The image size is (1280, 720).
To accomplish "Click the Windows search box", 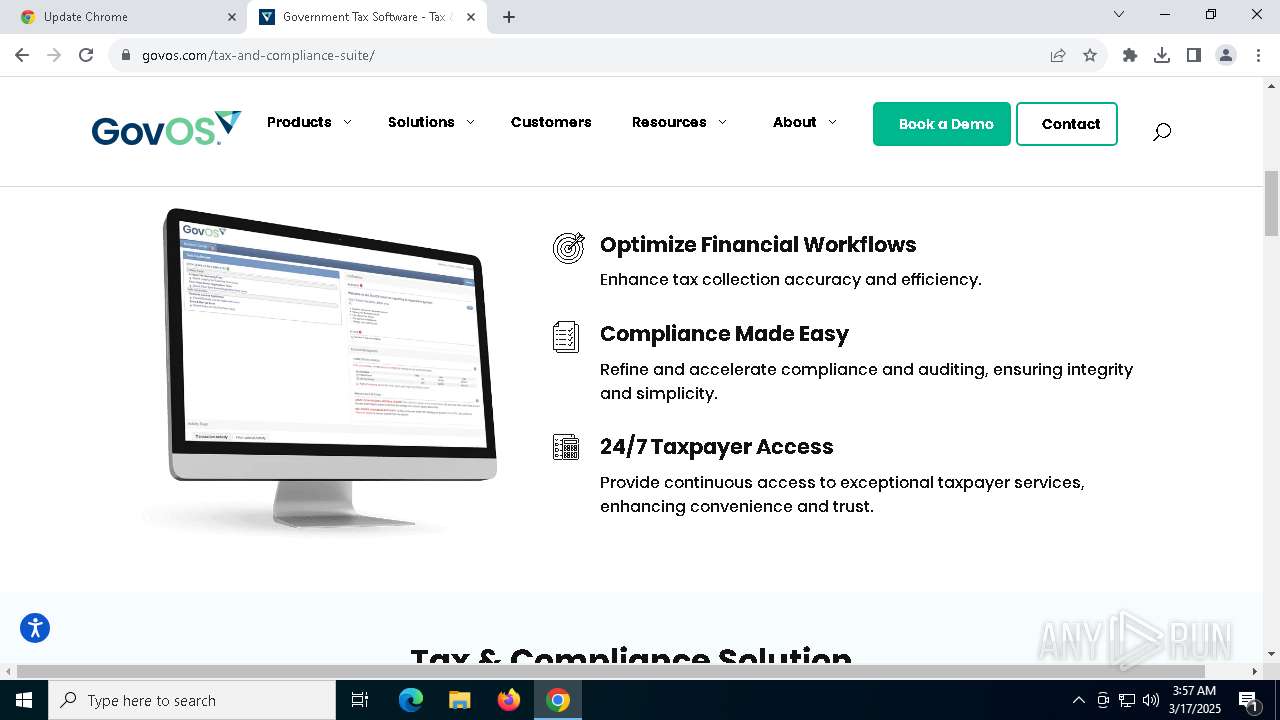I will point(192,700).
